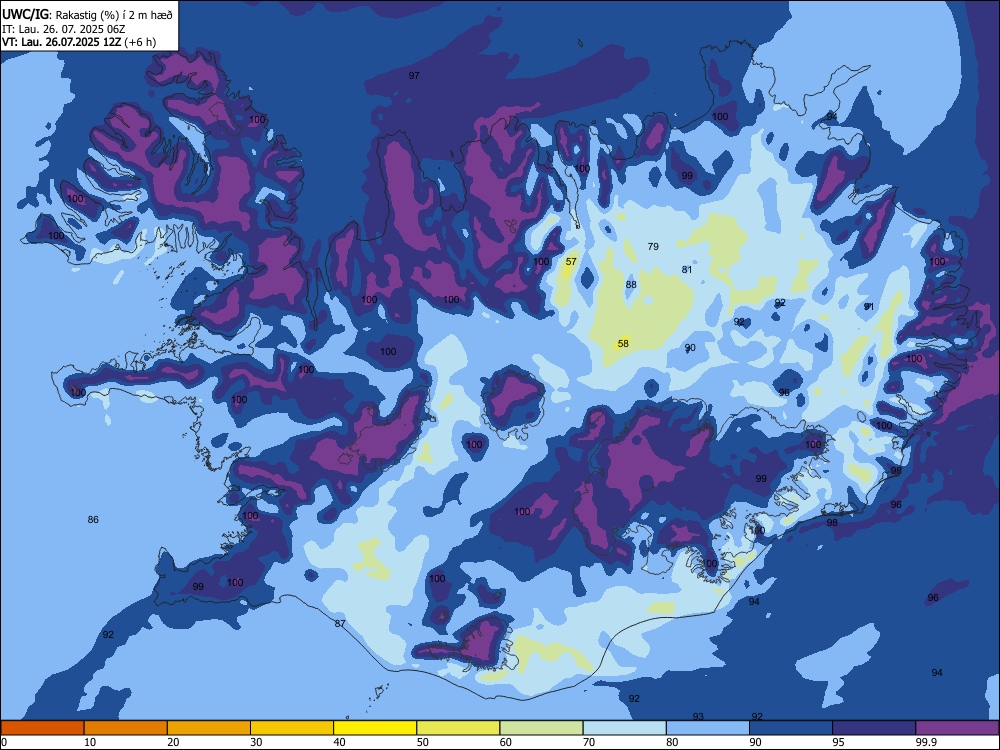Screen dimensions: 1000x750
Task: Click the dark orange 0–10 legend swatch
Action: pos(42,728)
